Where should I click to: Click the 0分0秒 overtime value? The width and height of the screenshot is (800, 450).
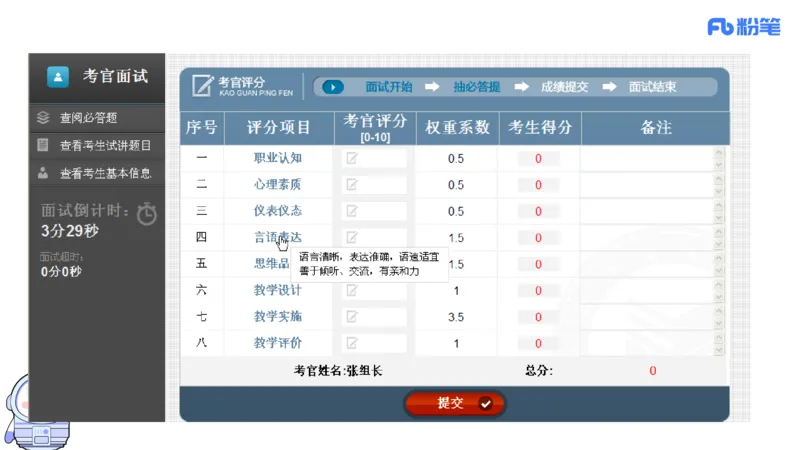tap(61, 271)
